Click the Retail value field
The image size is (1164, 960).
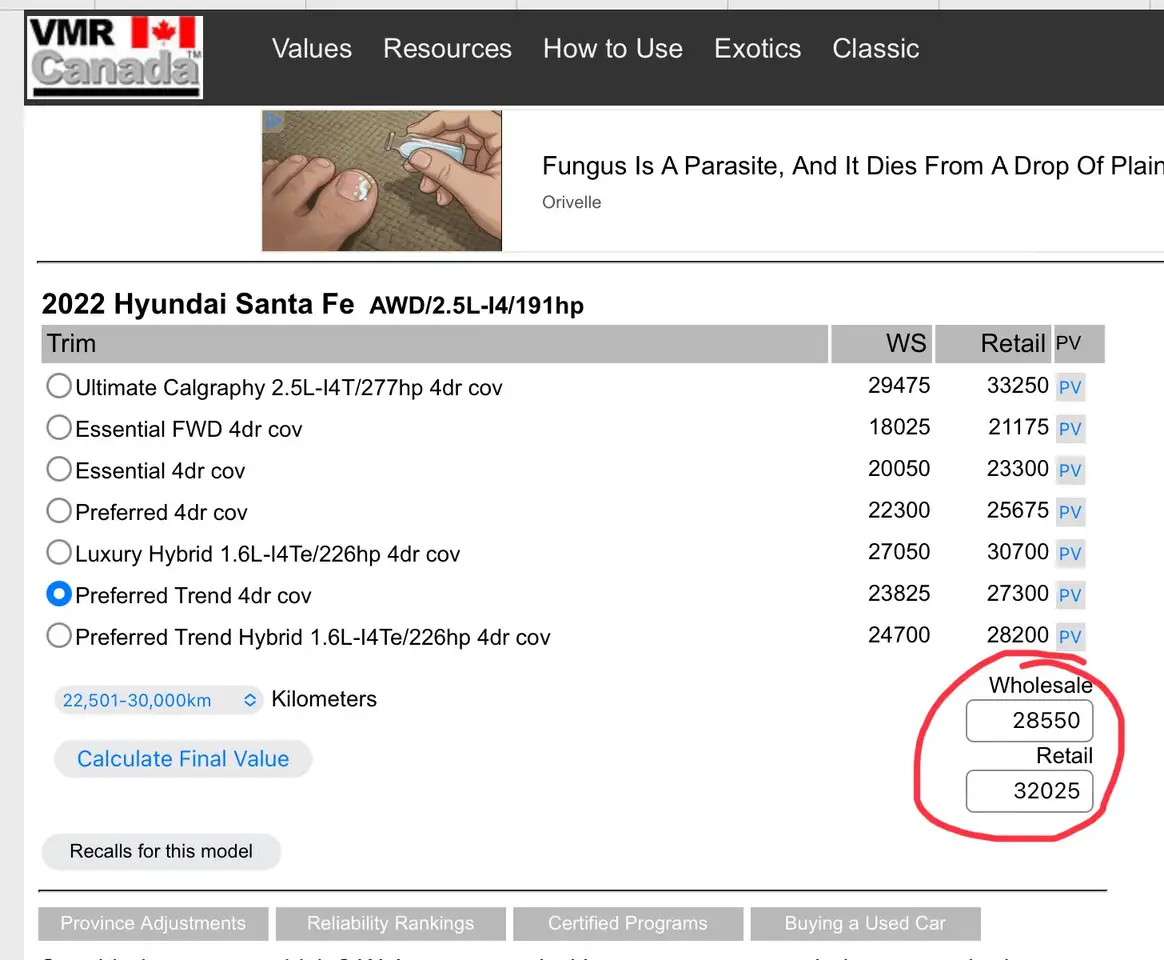[1030, 791]
